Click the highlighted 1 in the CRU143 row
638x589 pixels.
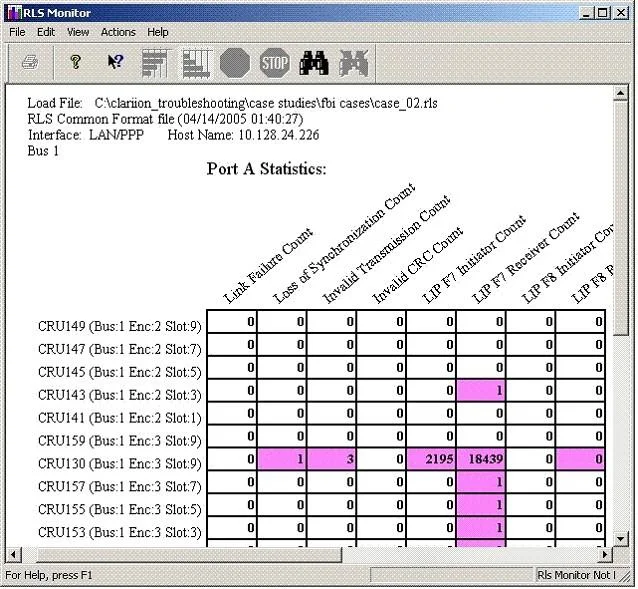tap(481, 391)
